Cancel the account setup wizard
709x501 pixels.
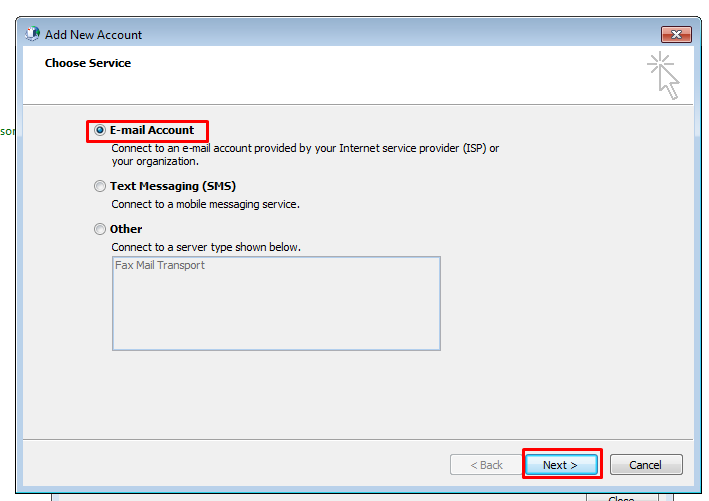point(645,465)
